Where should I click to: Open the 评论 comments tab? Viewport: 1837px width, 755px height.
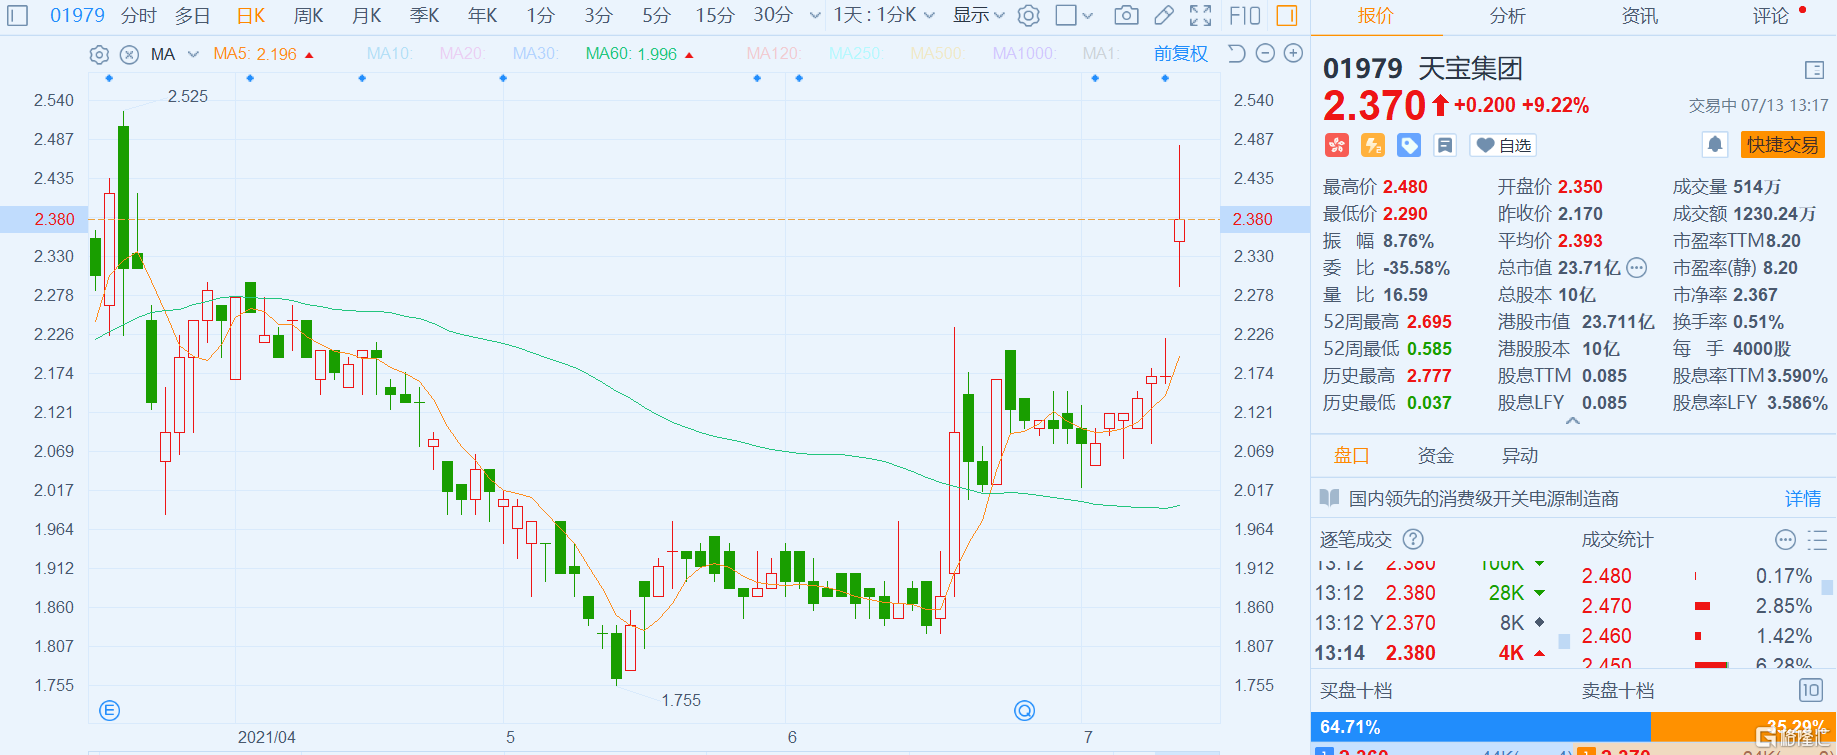click(1771, 16)
